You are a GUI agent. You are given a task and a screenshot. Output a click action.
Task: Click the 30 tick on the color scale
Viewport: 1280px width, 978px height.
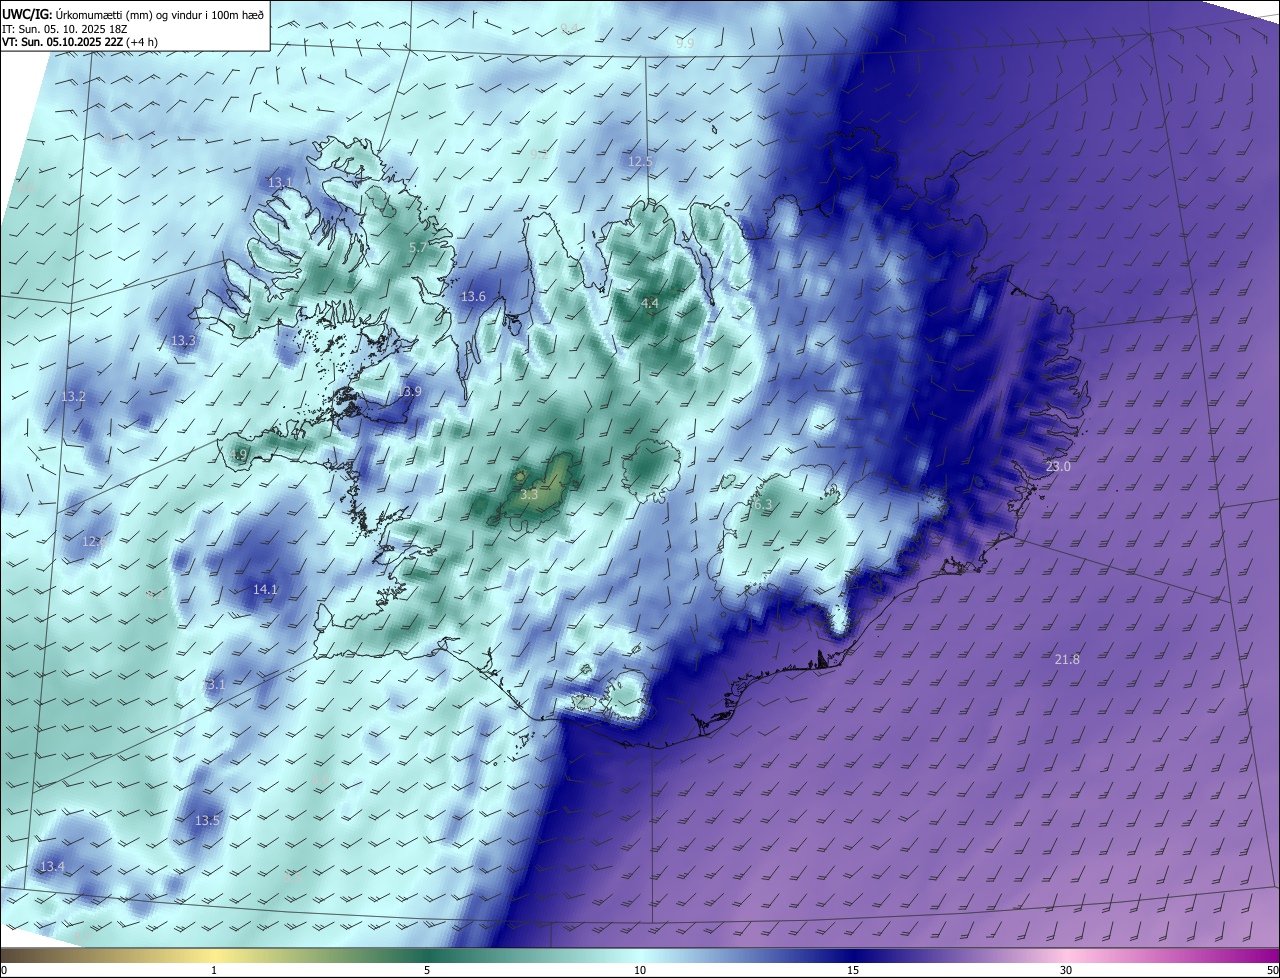(x=1066, y=971)
